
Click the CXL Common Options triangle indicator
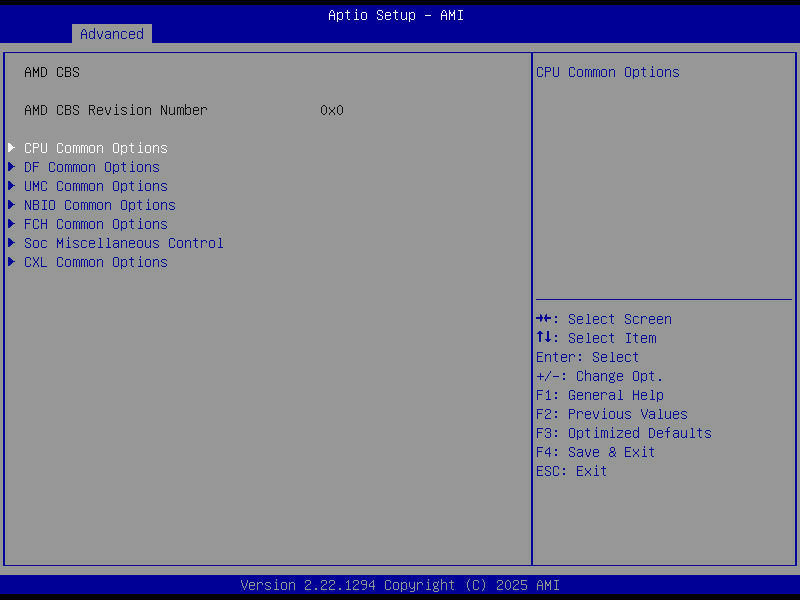[x=11, y=261]
